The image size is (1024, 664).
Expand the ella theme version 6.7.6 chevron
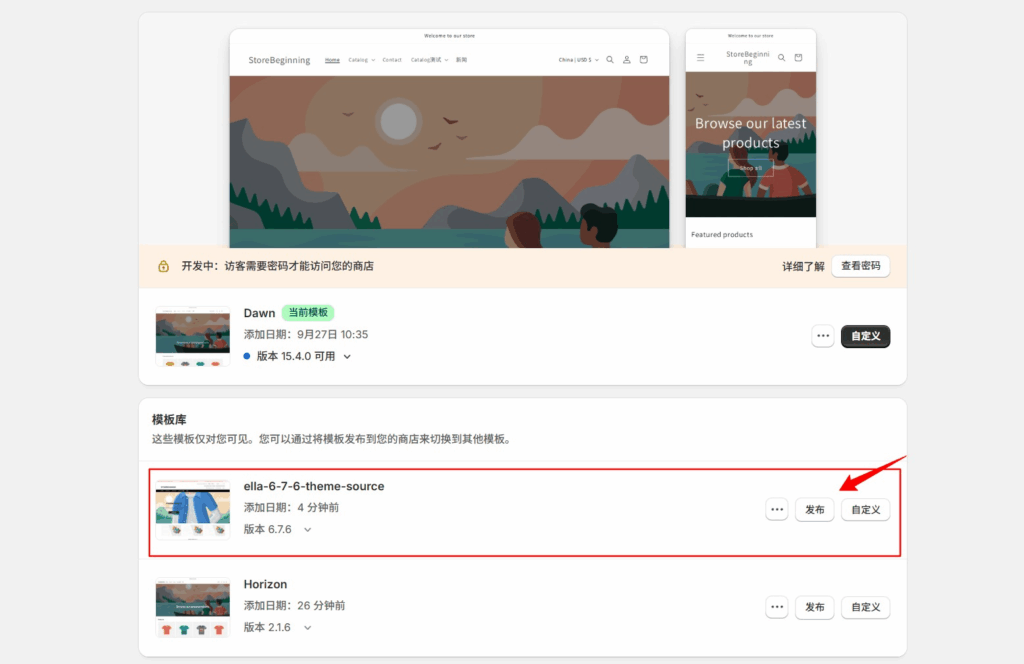point(307,530)
